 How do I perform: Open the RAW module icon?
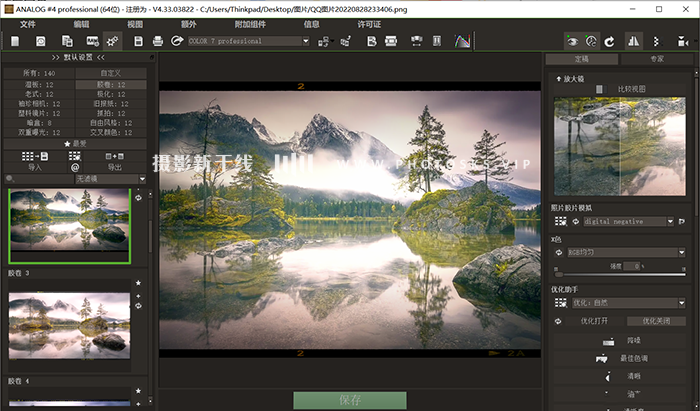(92, 42)
